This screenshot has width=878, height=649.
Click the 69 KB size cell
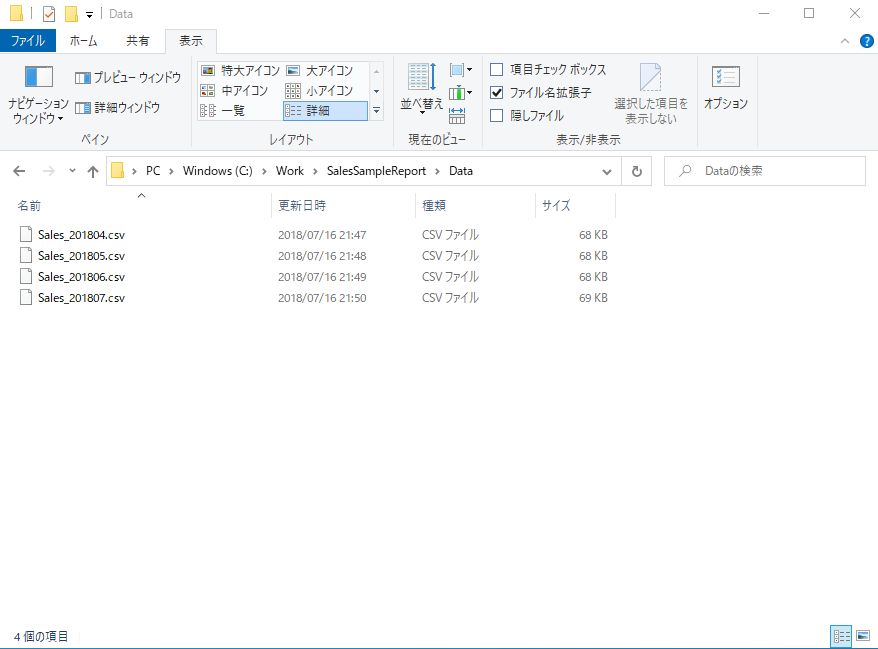click(593, 298)
